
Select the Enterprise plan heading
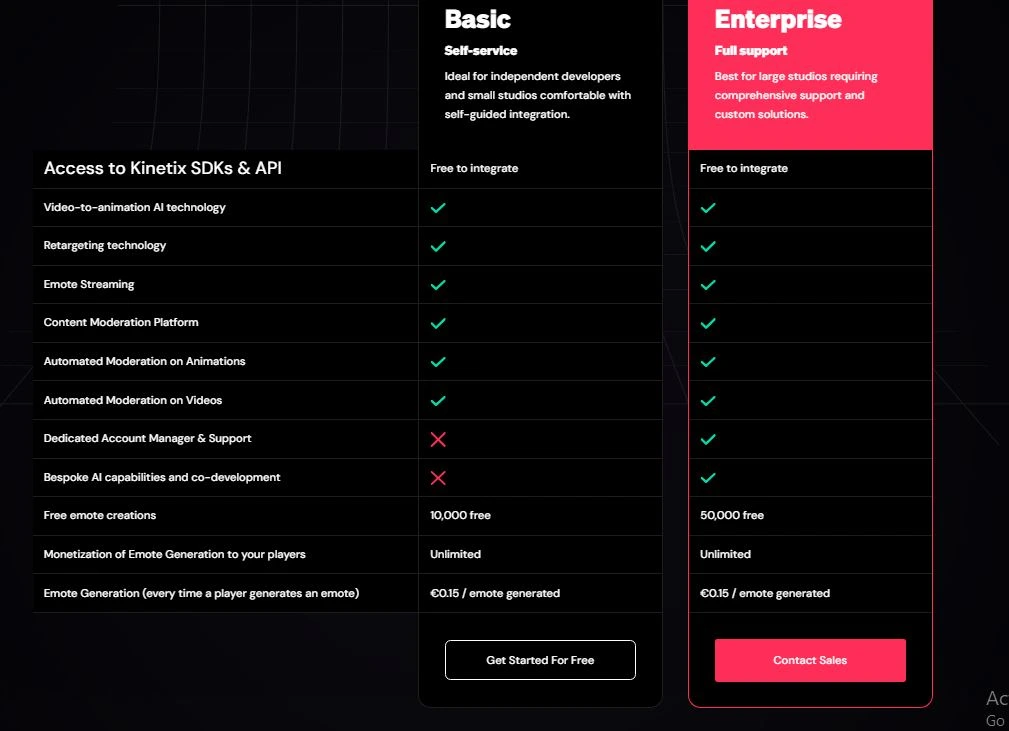pyautogui.click(x=778, y=19)
